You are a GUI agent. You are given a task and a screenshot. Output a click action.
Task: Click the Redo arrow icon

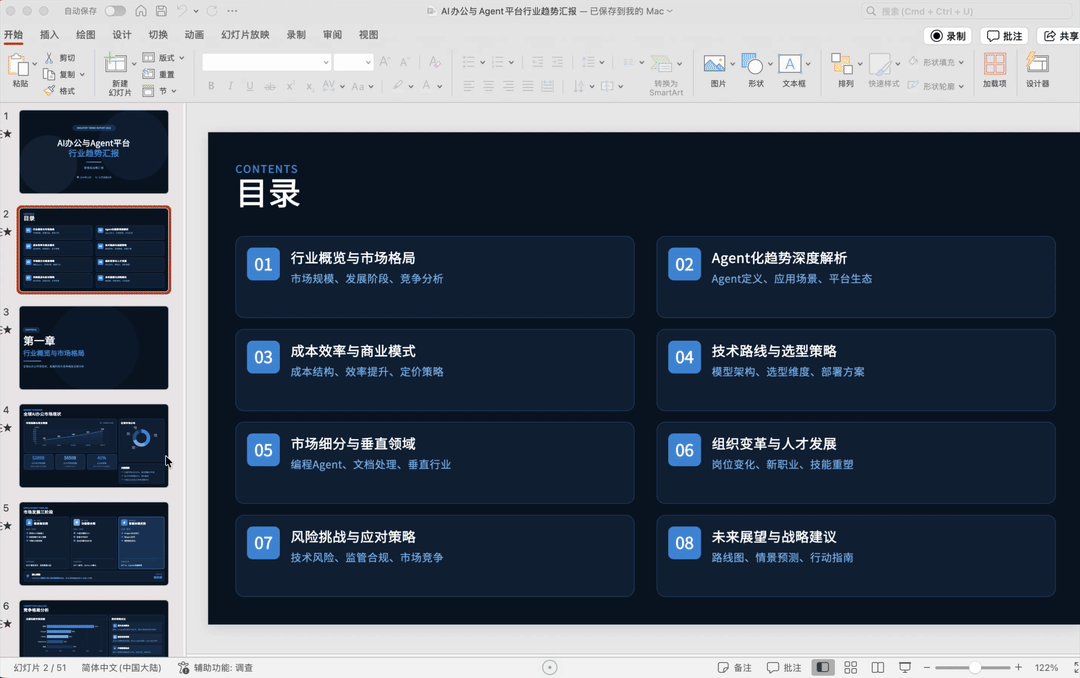[212, 11]
